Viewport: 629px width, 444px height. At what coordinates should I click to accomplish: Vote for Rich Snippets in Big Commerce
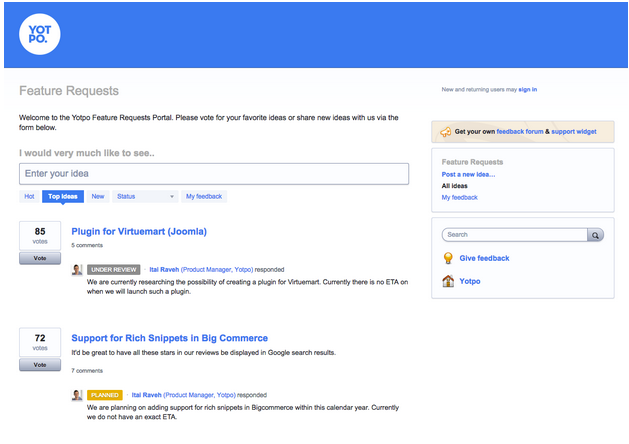coord(40,365)
